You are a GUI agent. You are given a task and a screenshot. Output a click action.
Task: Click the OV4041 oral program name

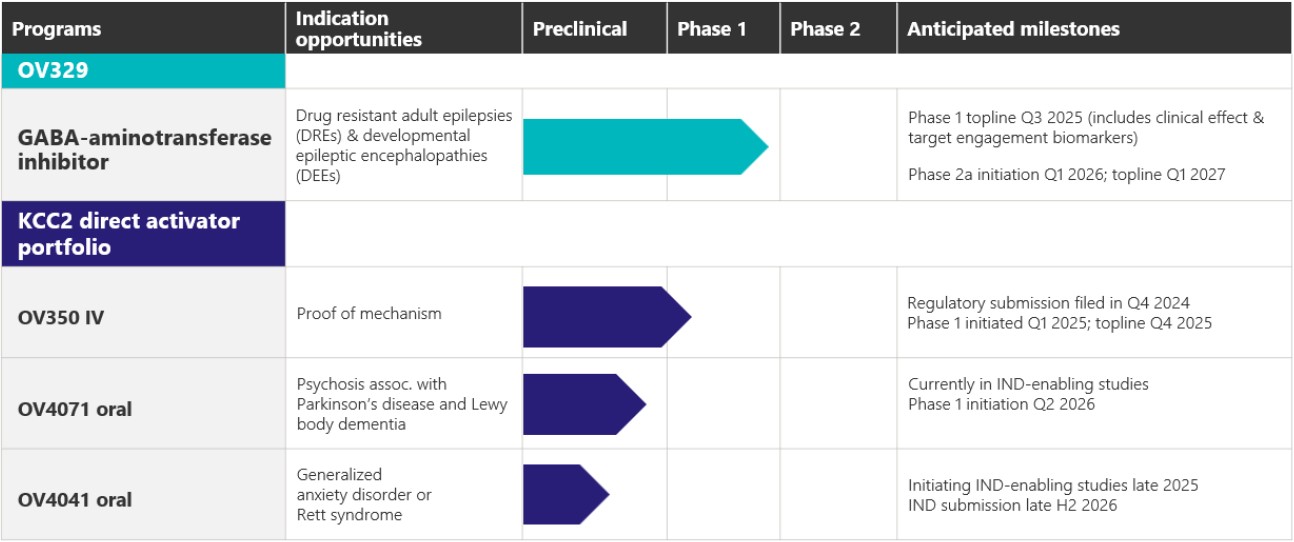(75, 499)
